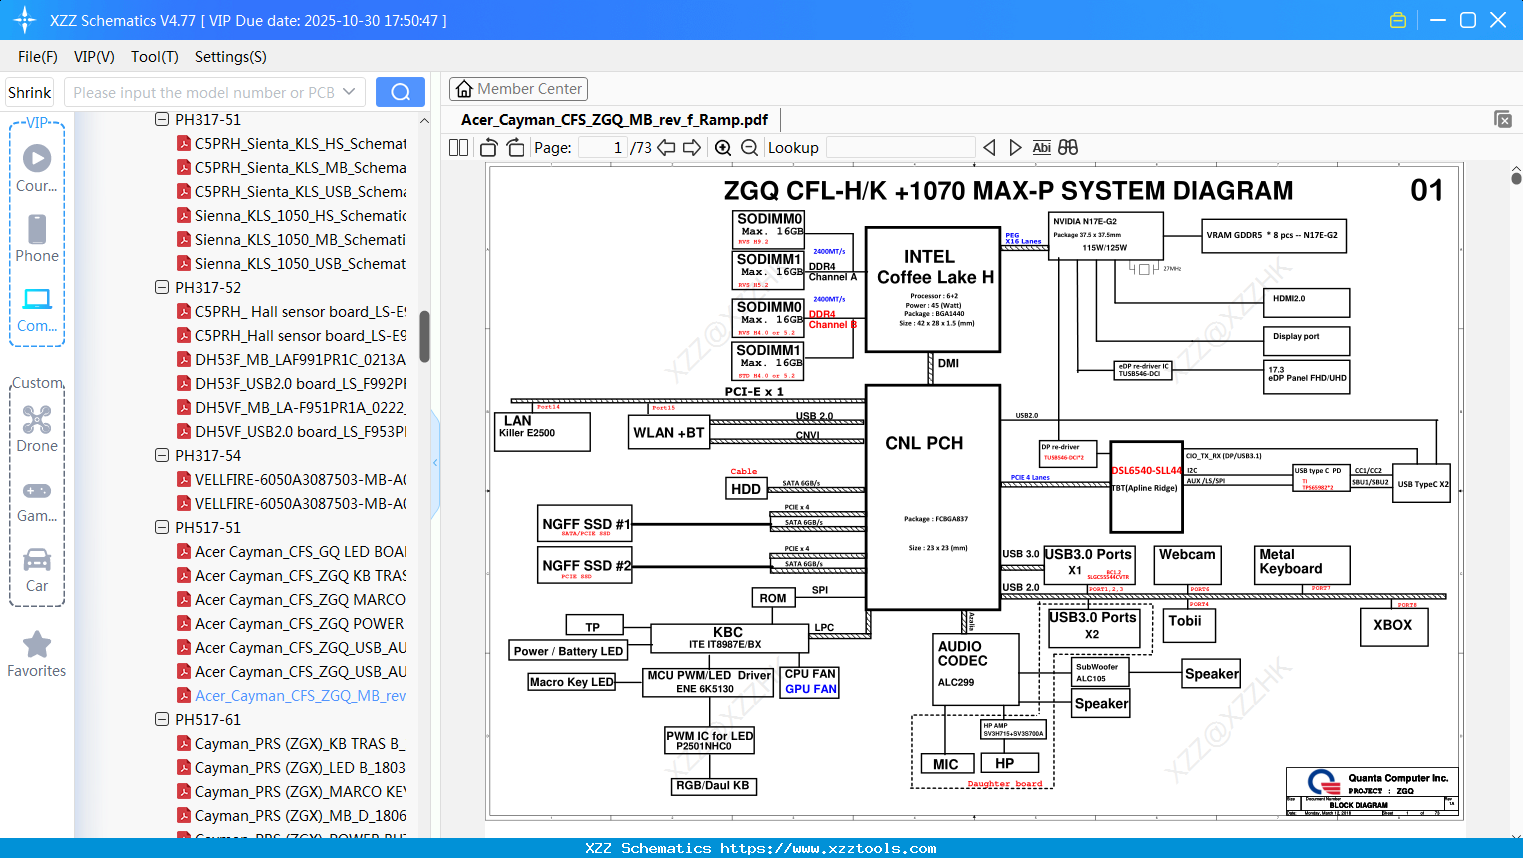Image resolution: width=1523 pixels, height=858 pixels.
Task: Select the highlighted Acer_Cayman_CFS_ZGQ_MB_rev file
Action: pyautogui.click(x=300, y=695)
